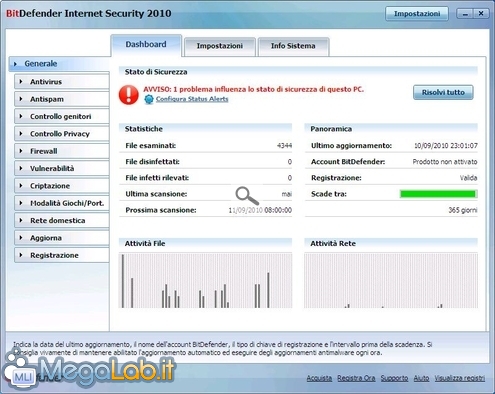Click the File disinfettati row label
Screen dimensions: 495x394
tap(152, 162)
